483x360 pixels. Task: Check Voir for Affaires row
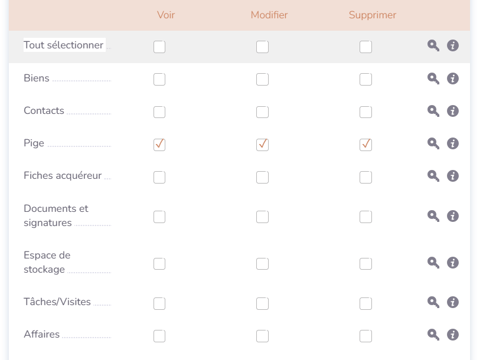tap(159, 336)
